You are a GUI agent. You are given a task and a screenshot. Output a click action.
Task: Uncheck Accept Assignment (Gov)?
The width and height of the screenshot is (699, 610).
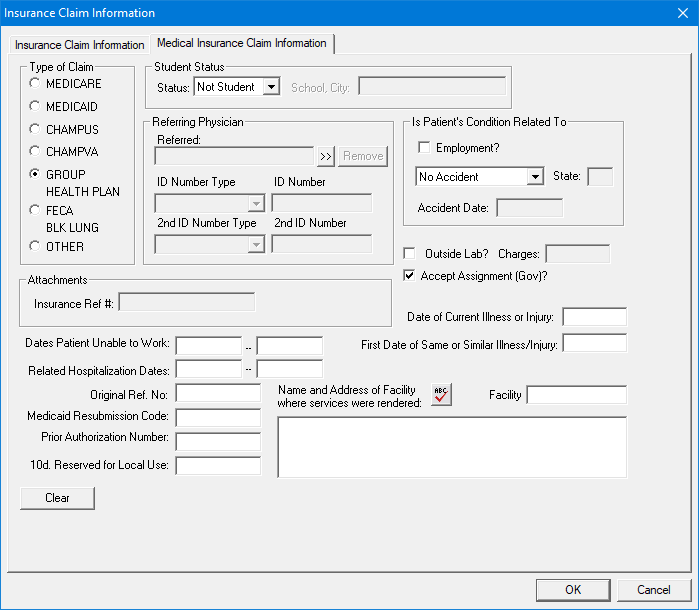(409, 275)
